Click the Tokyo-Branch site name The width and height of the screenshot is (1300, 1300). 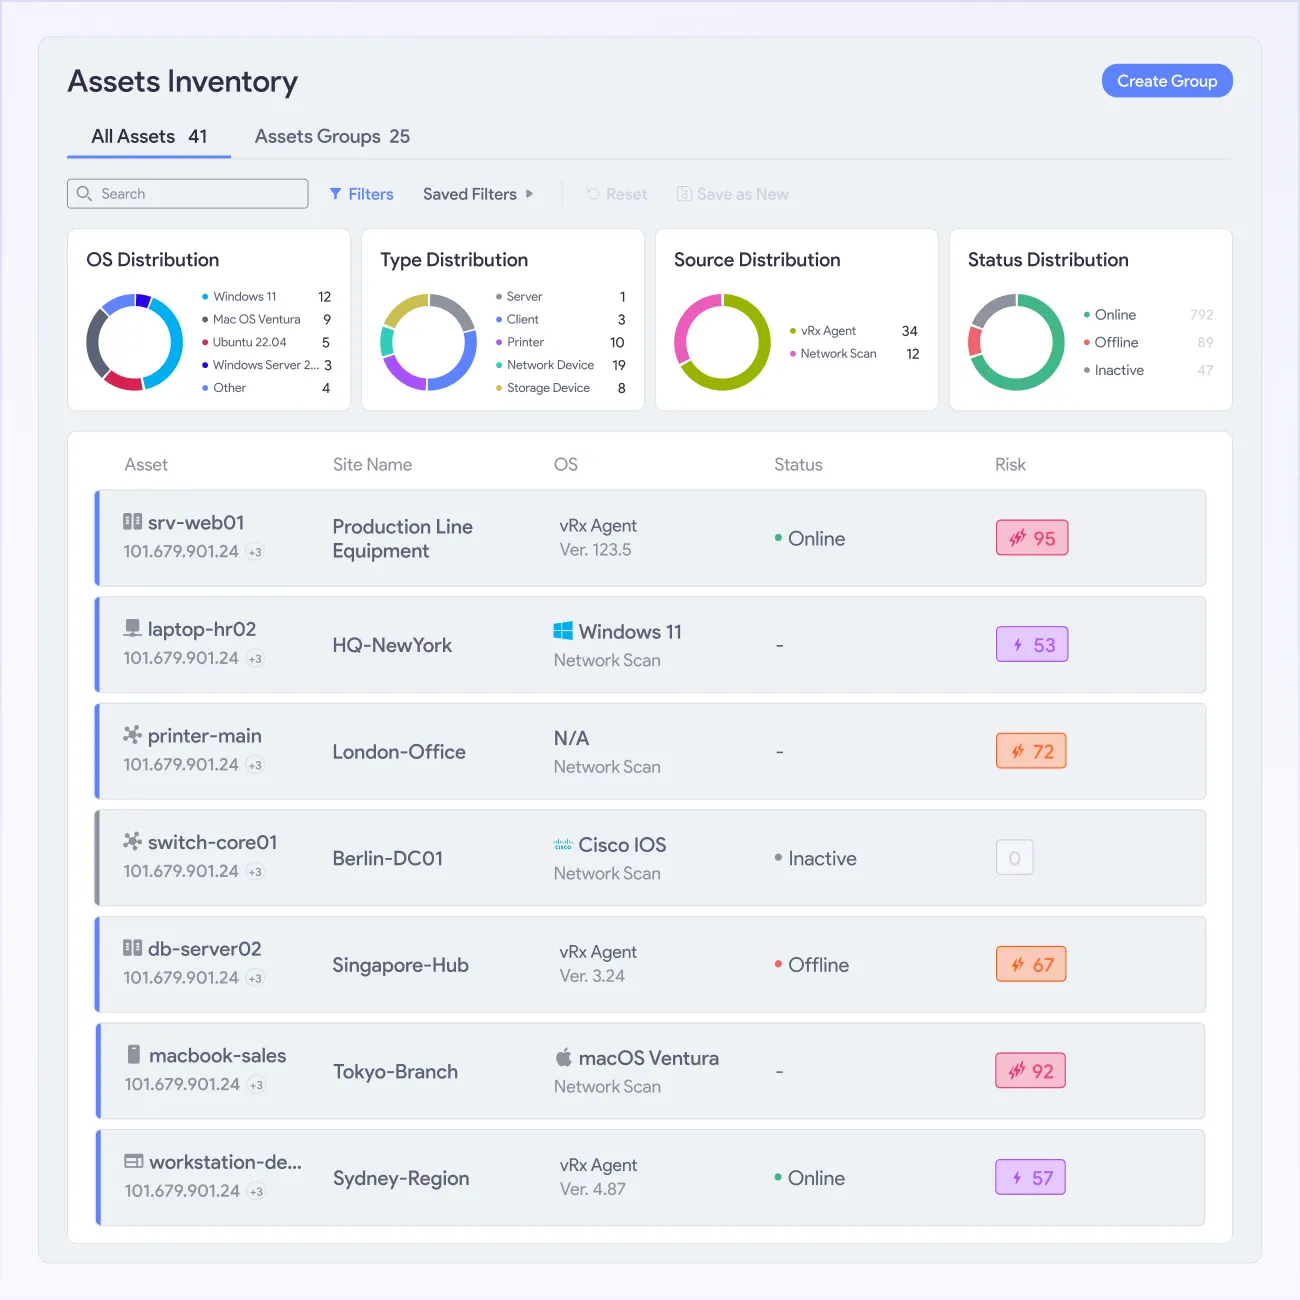[x=396, y=1071]
